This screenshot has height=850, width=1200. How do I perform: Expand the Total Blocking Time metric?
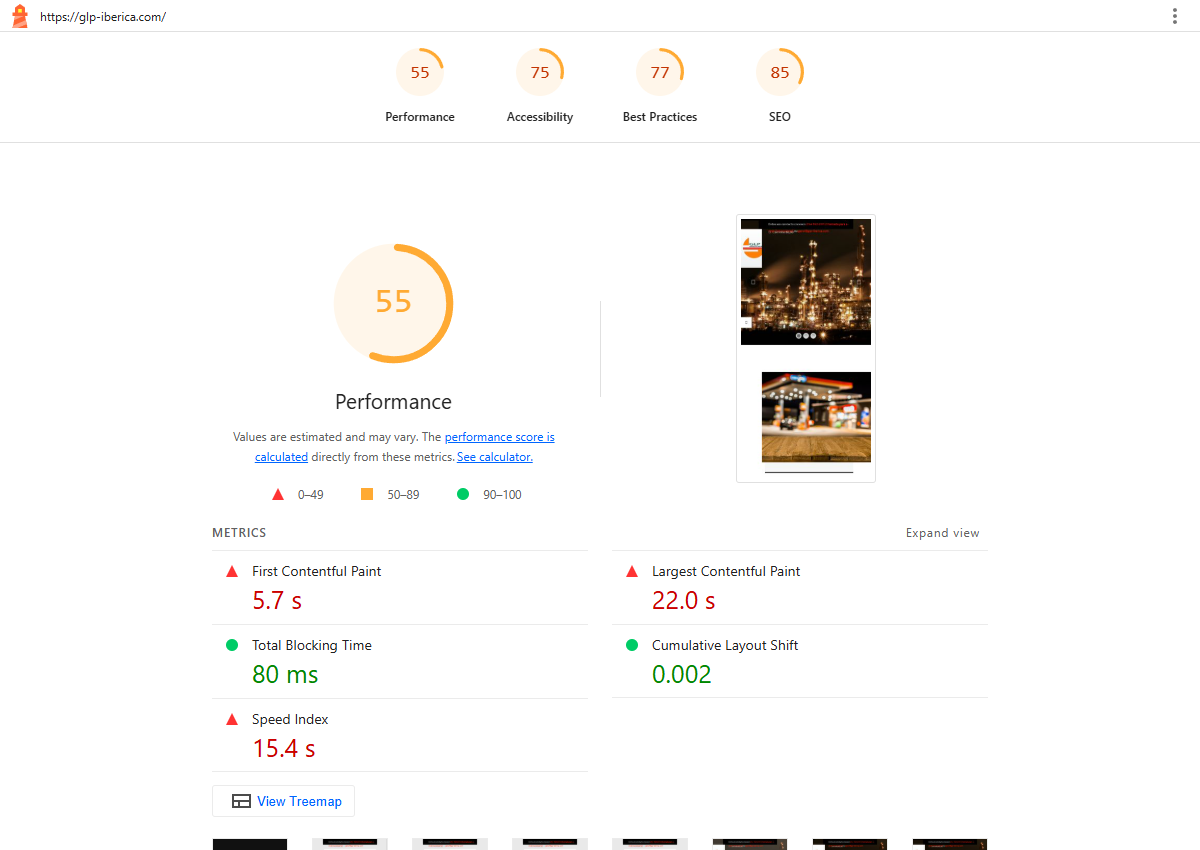(x=400, y=662)
